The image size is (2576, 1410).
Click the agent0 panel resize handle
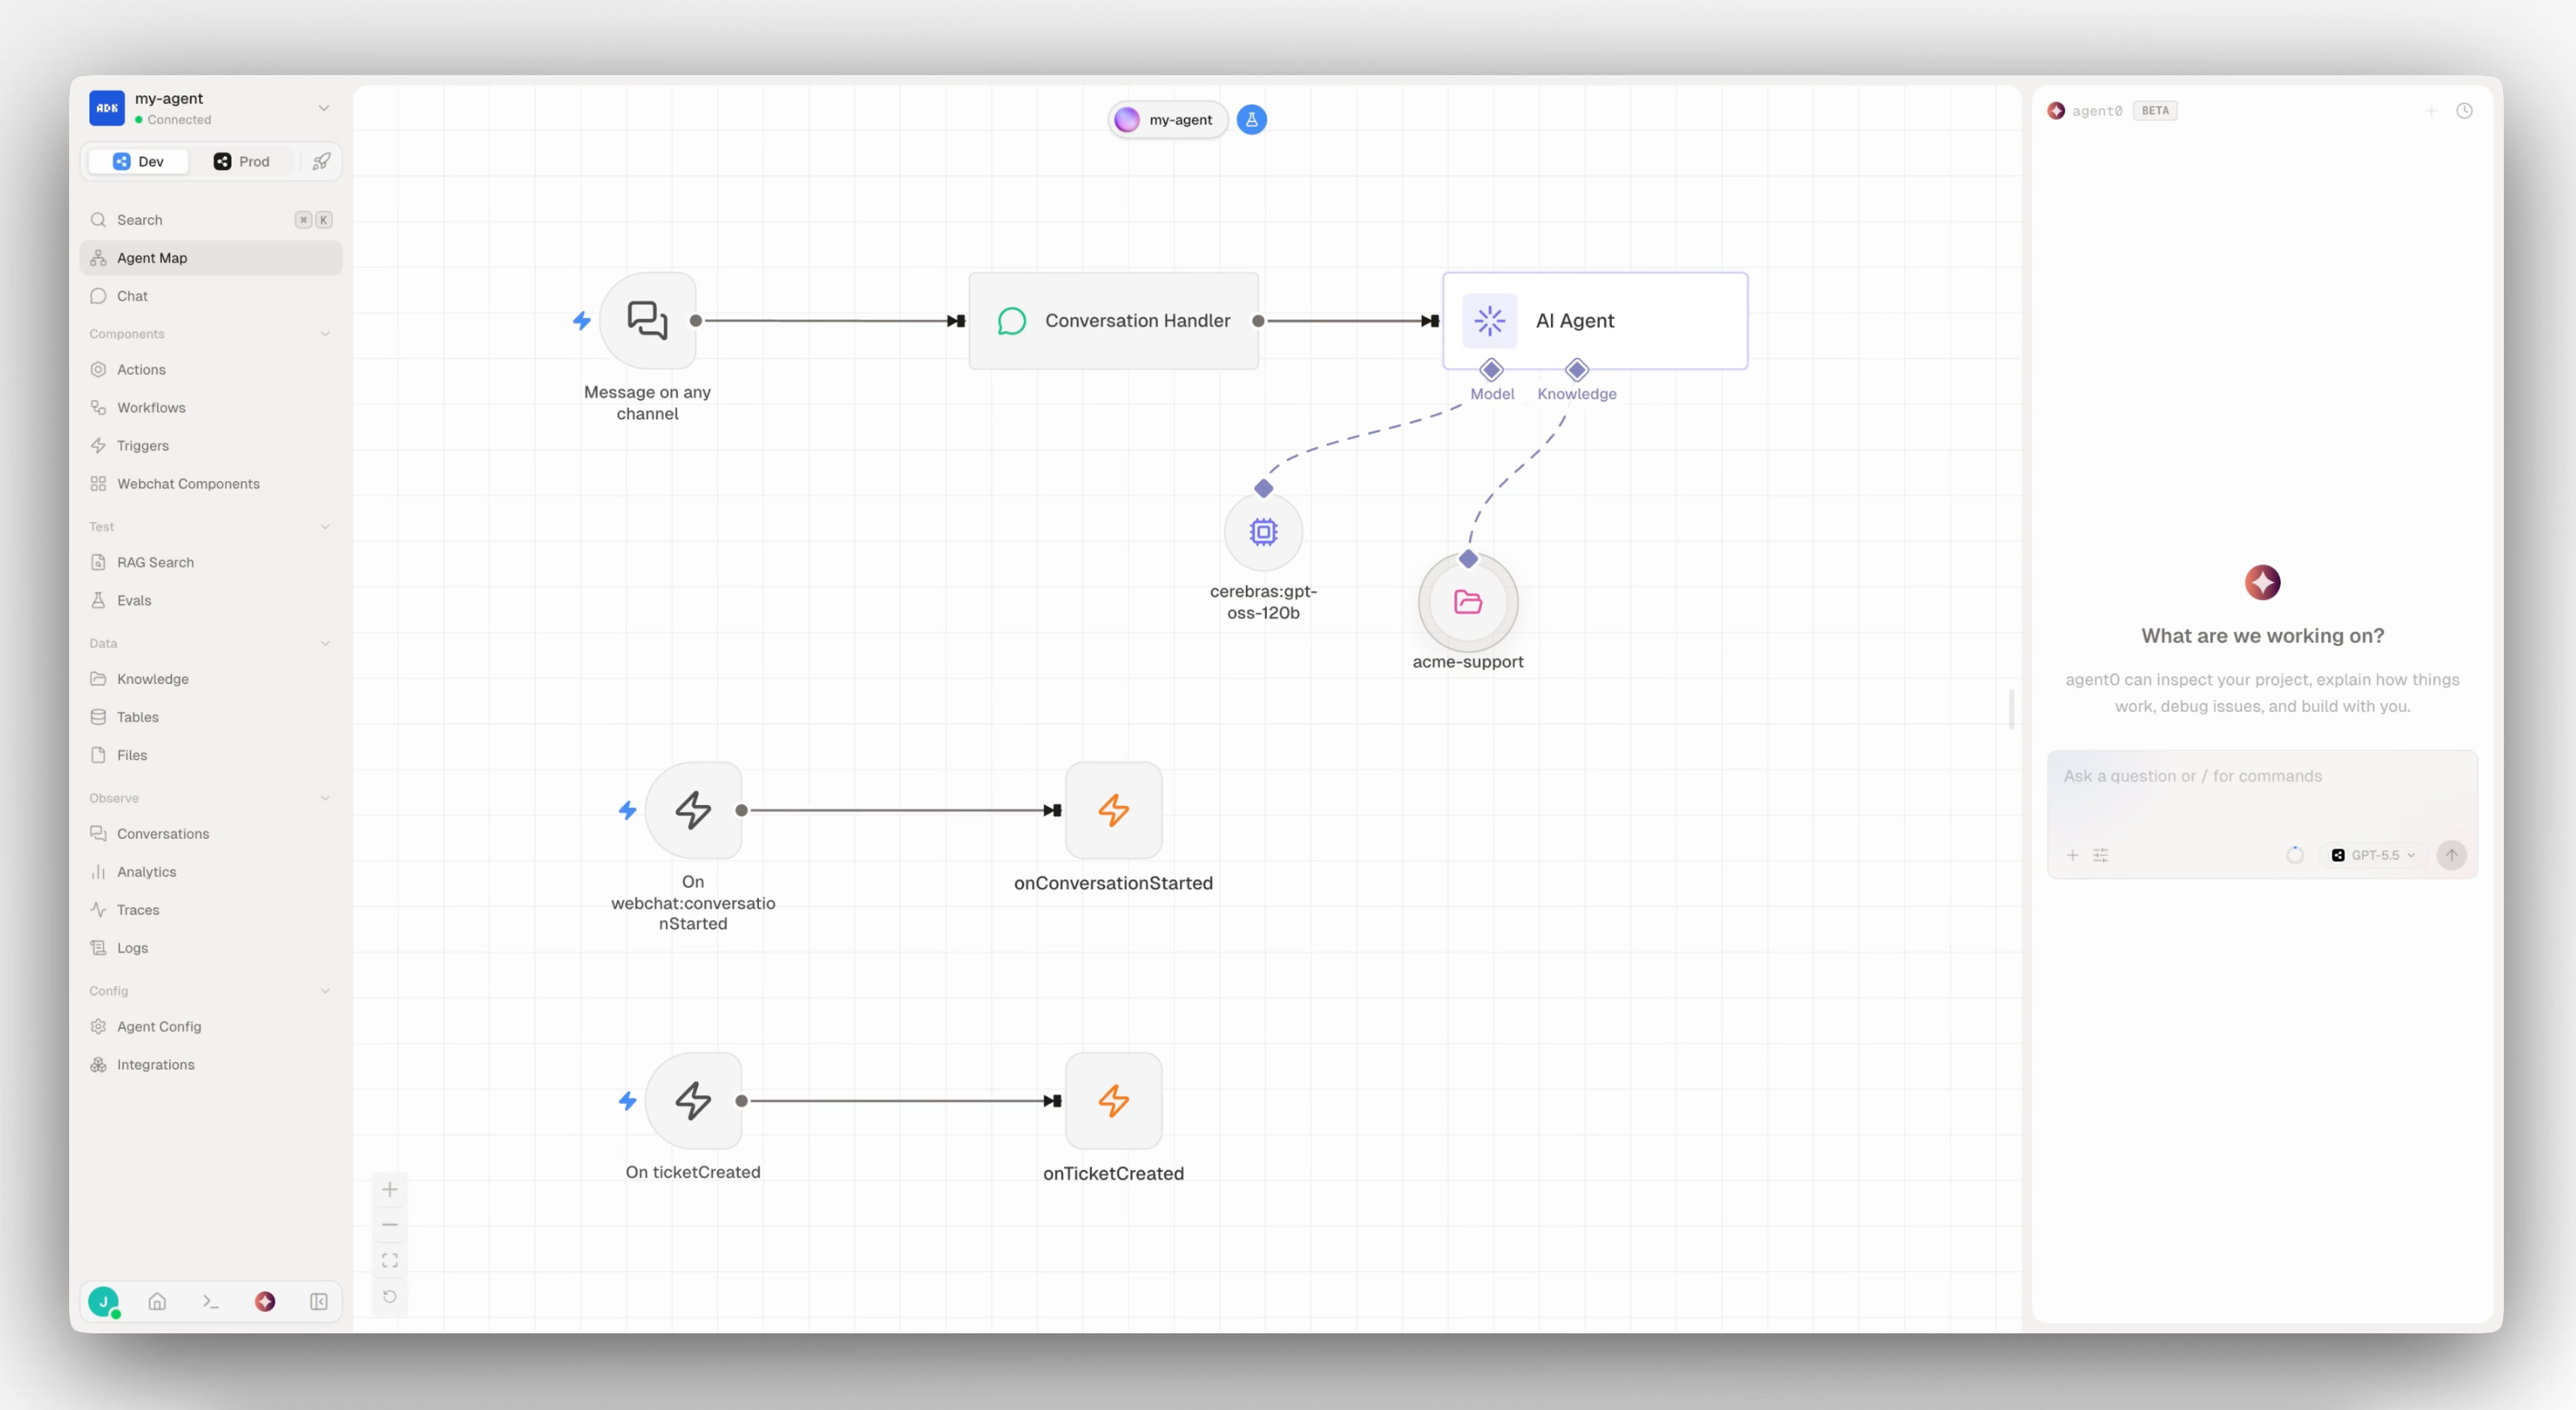(x=2011, y=708)
